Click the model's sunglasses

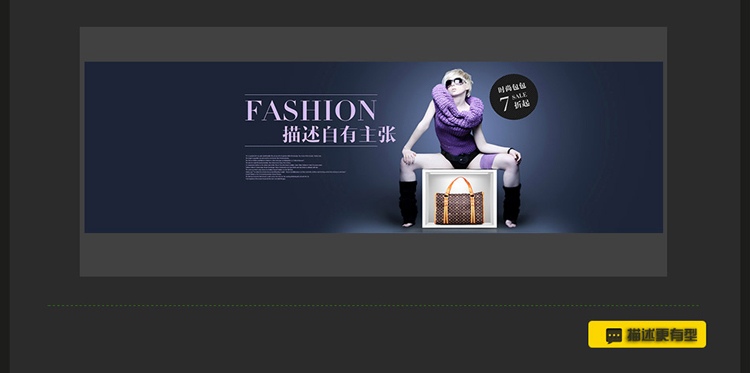(x=454, y=82)
